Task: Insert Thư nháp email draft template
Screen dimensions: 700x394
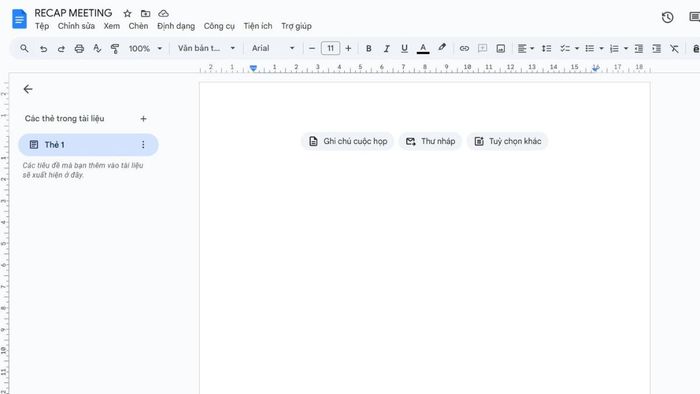Action: (430, 141)
